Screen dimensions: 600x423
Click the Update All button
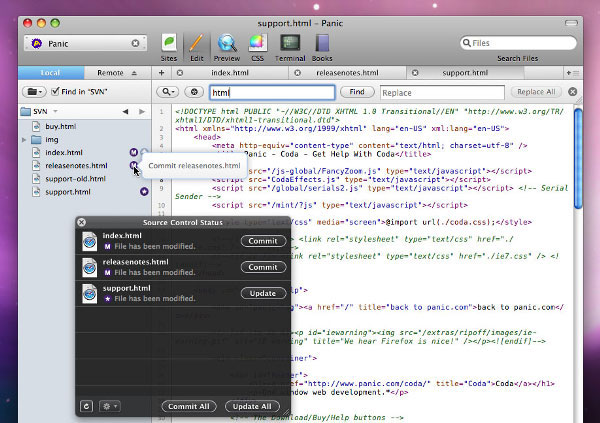[252, 406]
